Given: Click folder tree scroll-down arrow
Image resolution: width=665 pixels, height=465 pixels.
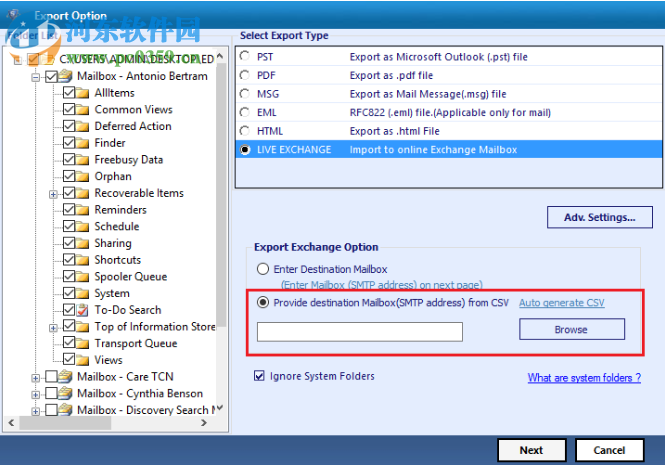Looking at the screenshot, I should point(220,408).
